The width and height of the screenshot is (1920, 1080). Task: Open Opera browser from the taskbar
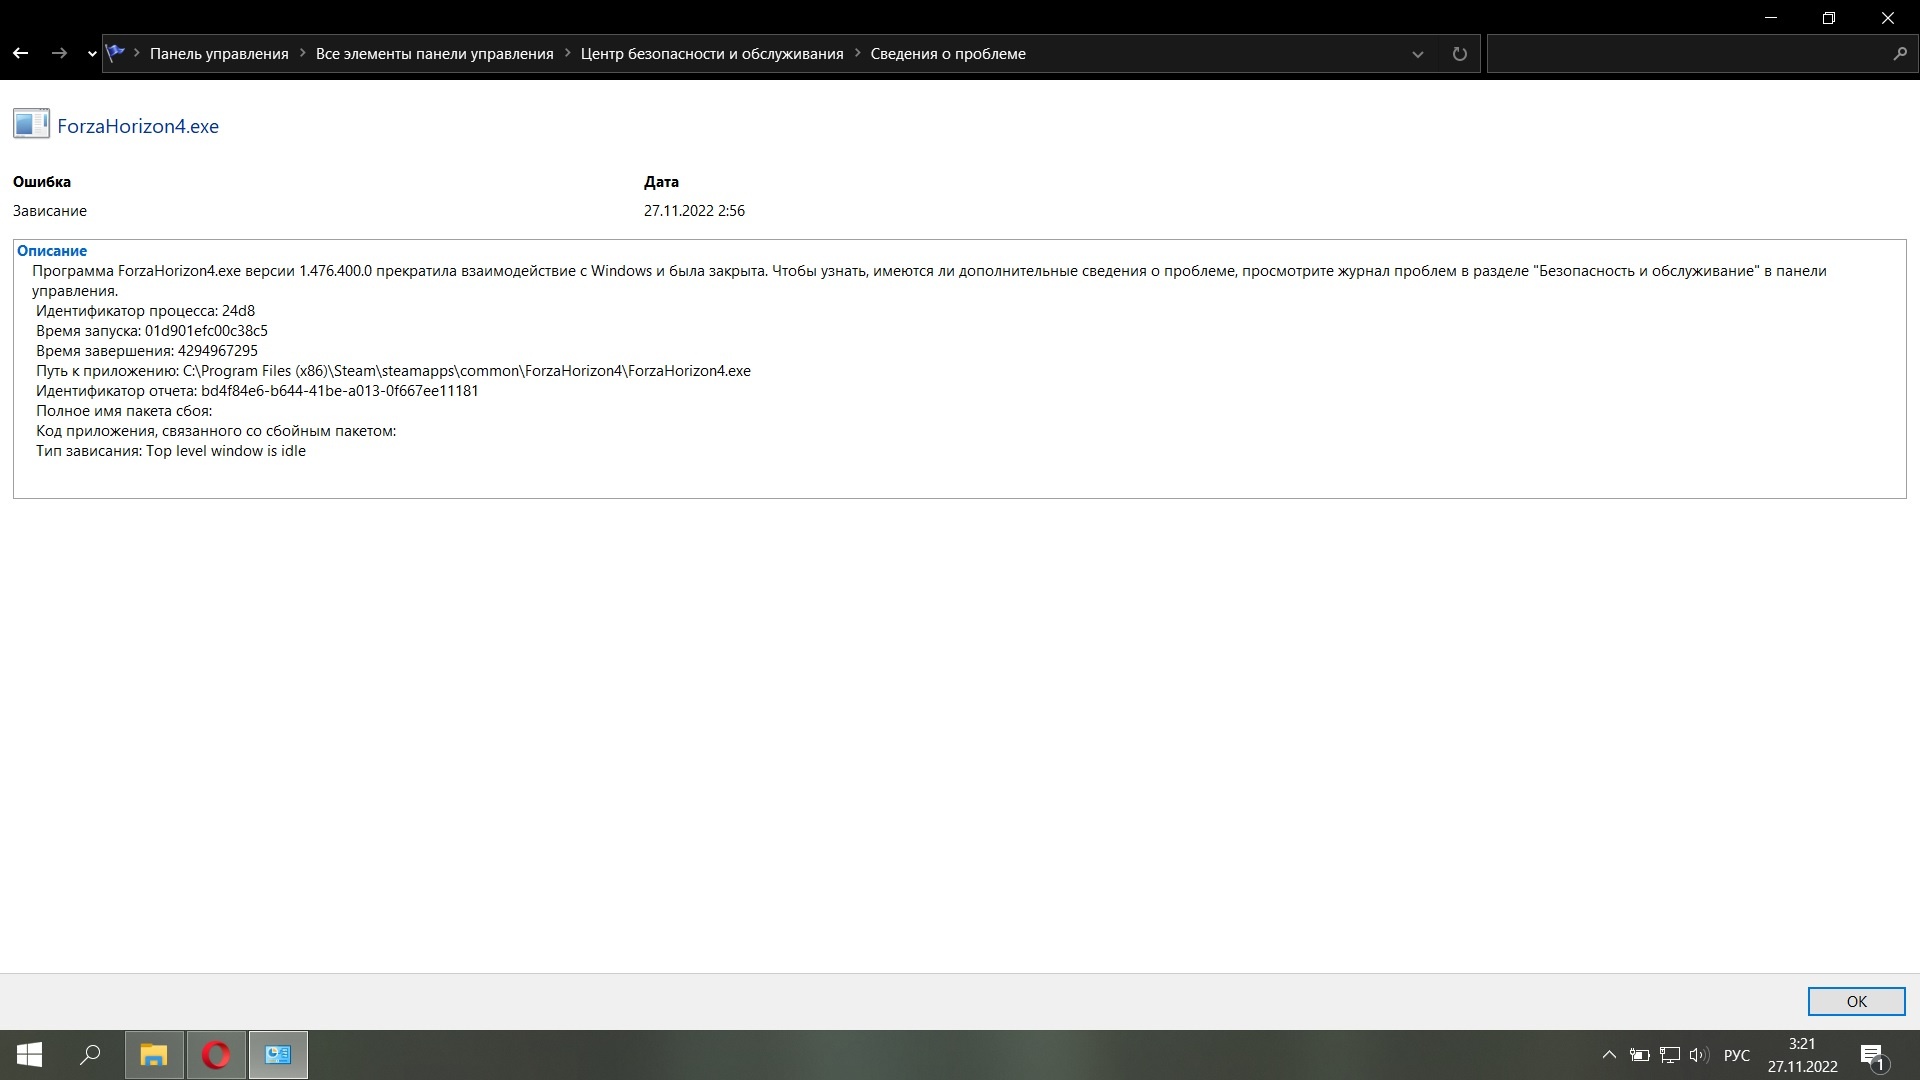tap(216, 1055)
